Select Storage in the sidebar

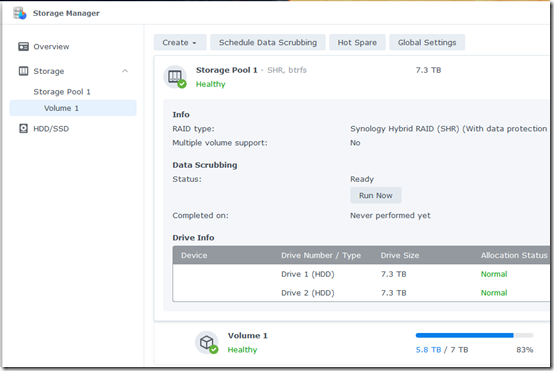coord(49,71)
